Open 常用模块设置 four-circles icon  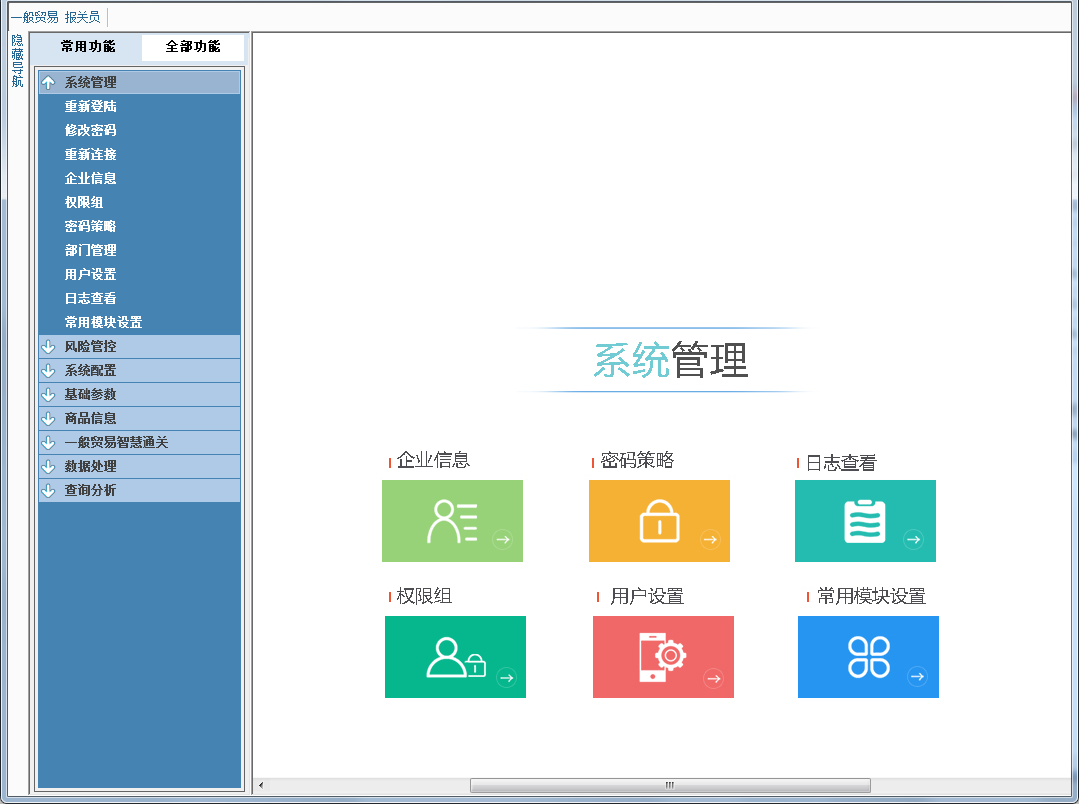click(x=868, y=656)
